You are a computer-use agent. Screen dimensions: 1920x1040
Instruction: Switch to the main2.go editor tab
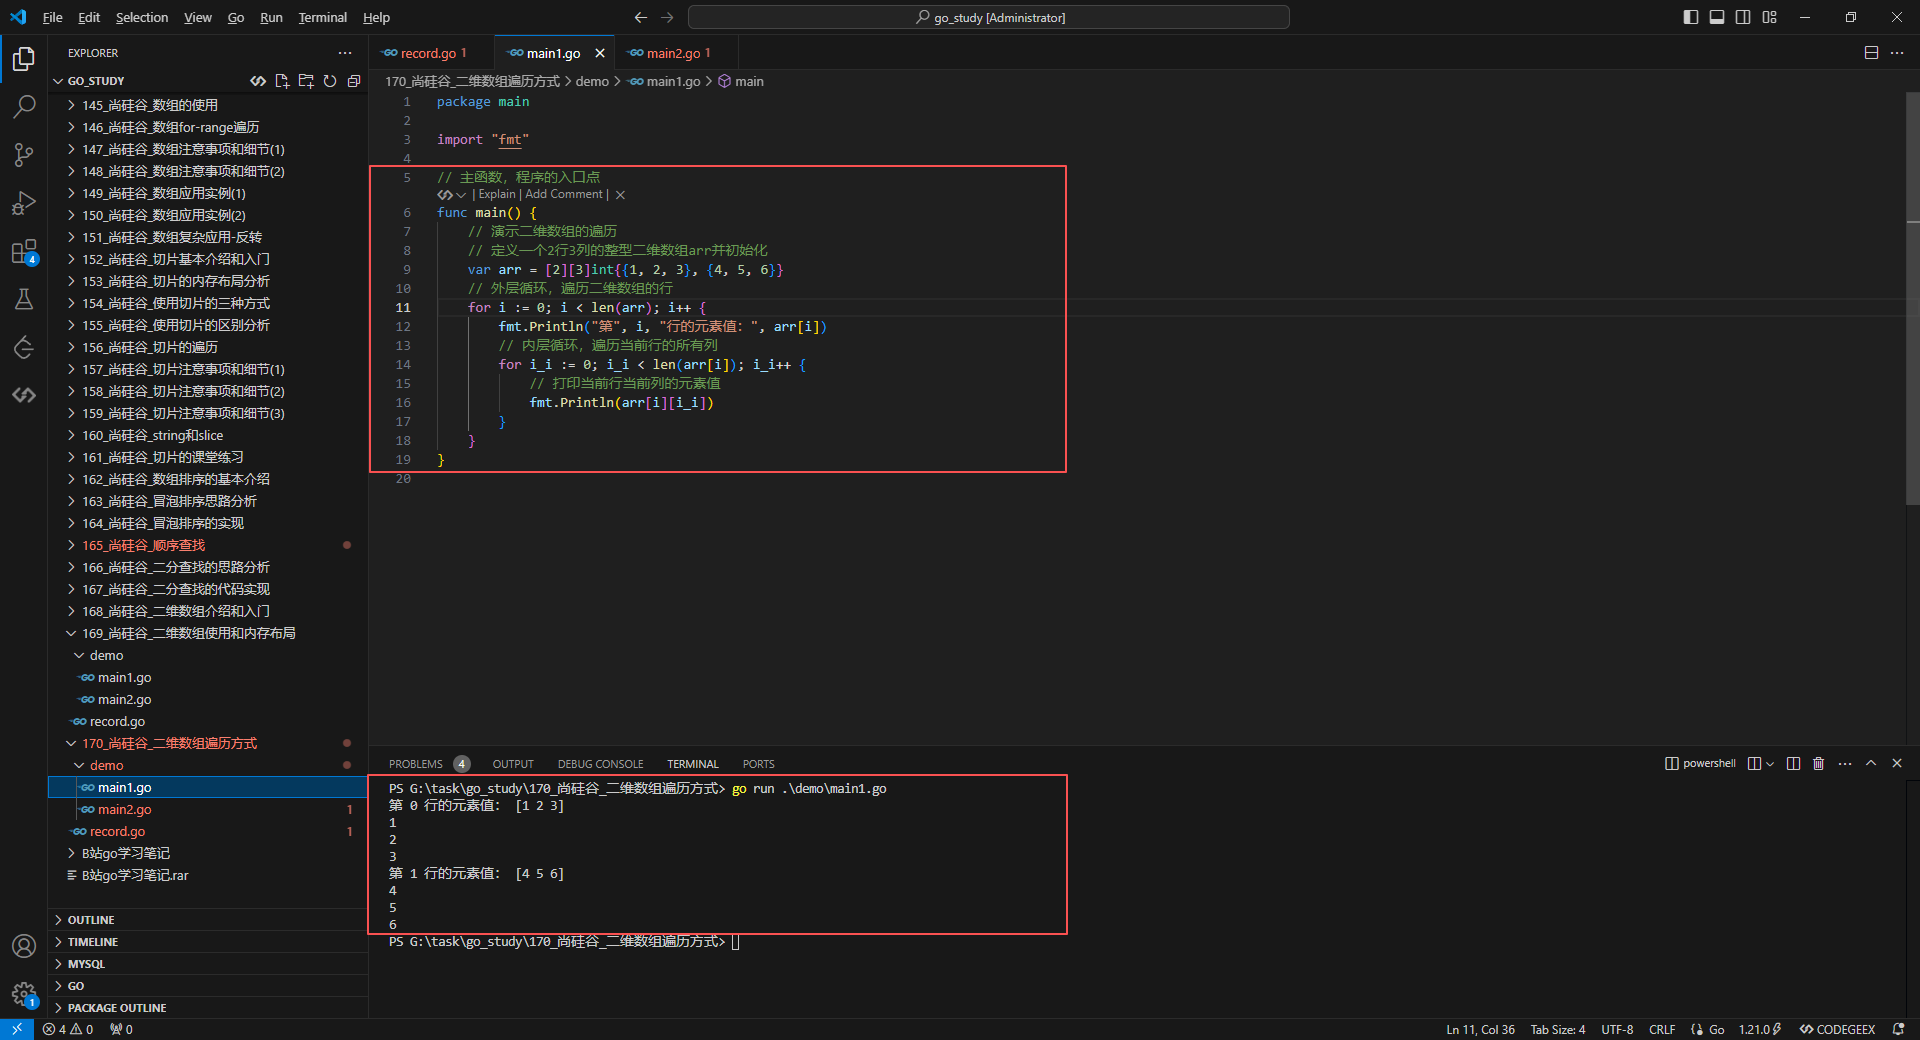tap(674, 53)
